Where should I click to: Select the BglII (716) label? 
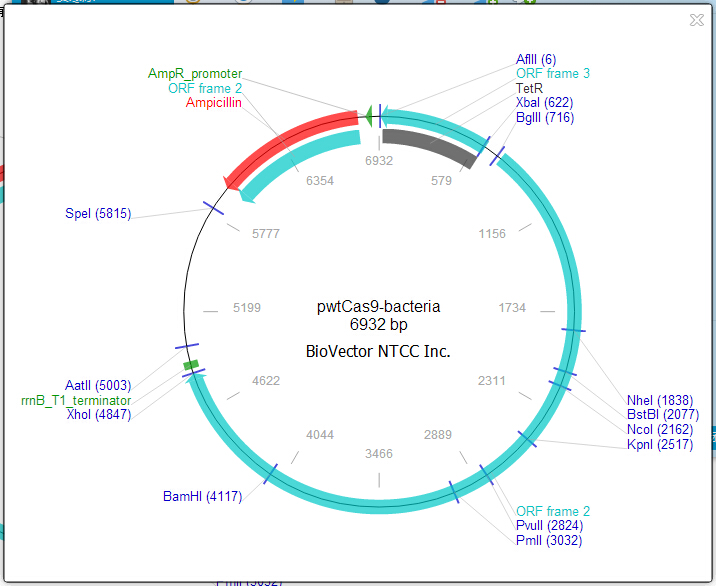[x=545, y=118]
